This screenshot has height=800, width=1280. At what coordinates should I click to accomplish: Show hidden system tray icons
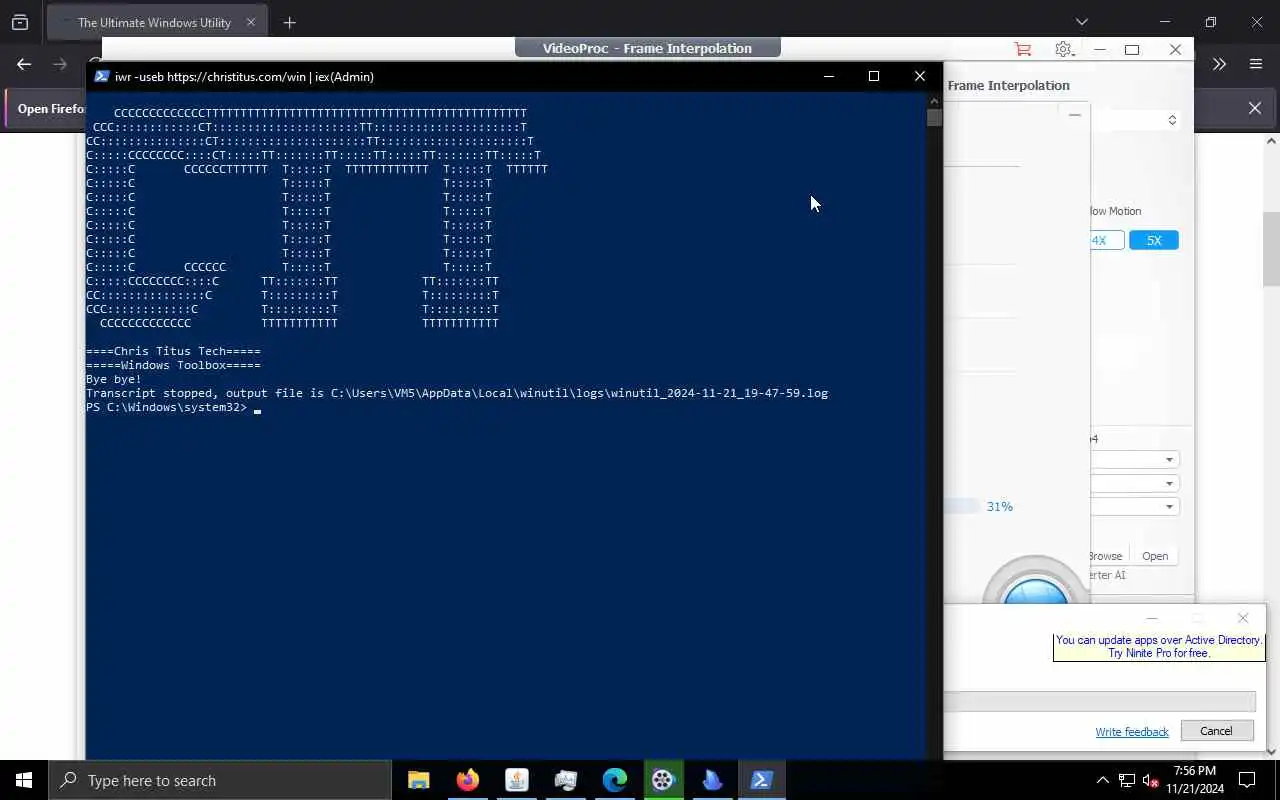(1103, 780)
